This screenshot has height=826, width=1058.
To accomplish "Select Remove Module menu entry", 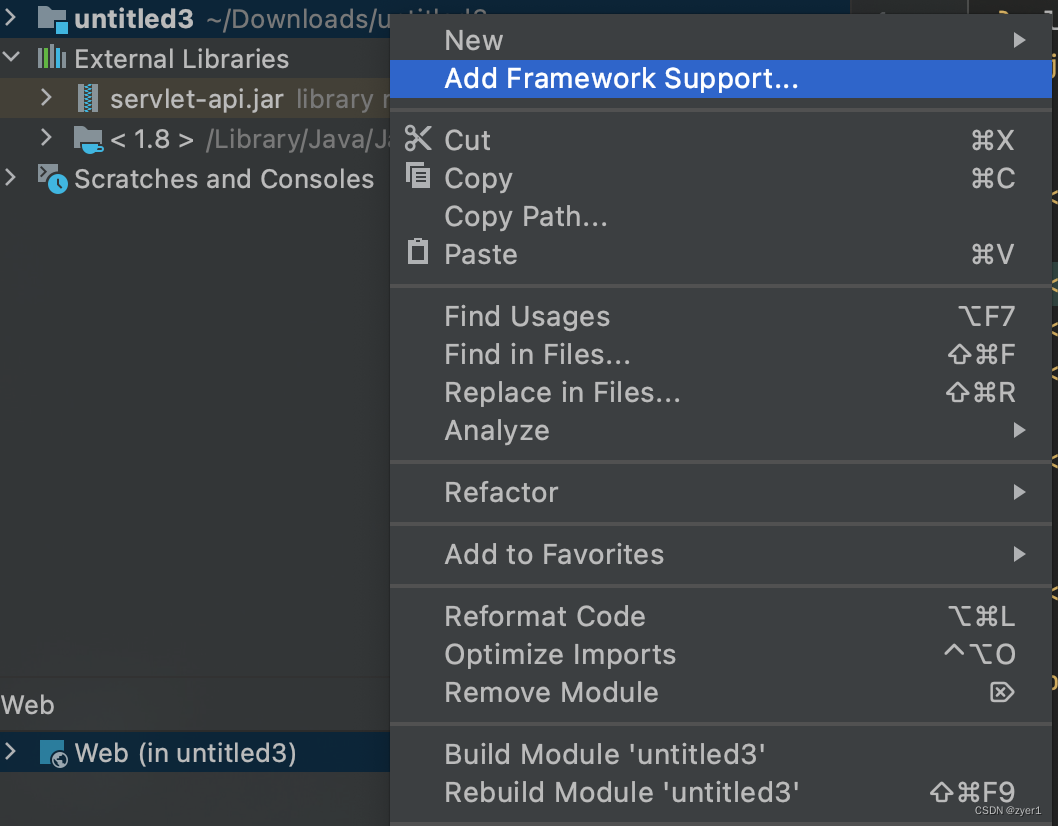I will [551, 692].
